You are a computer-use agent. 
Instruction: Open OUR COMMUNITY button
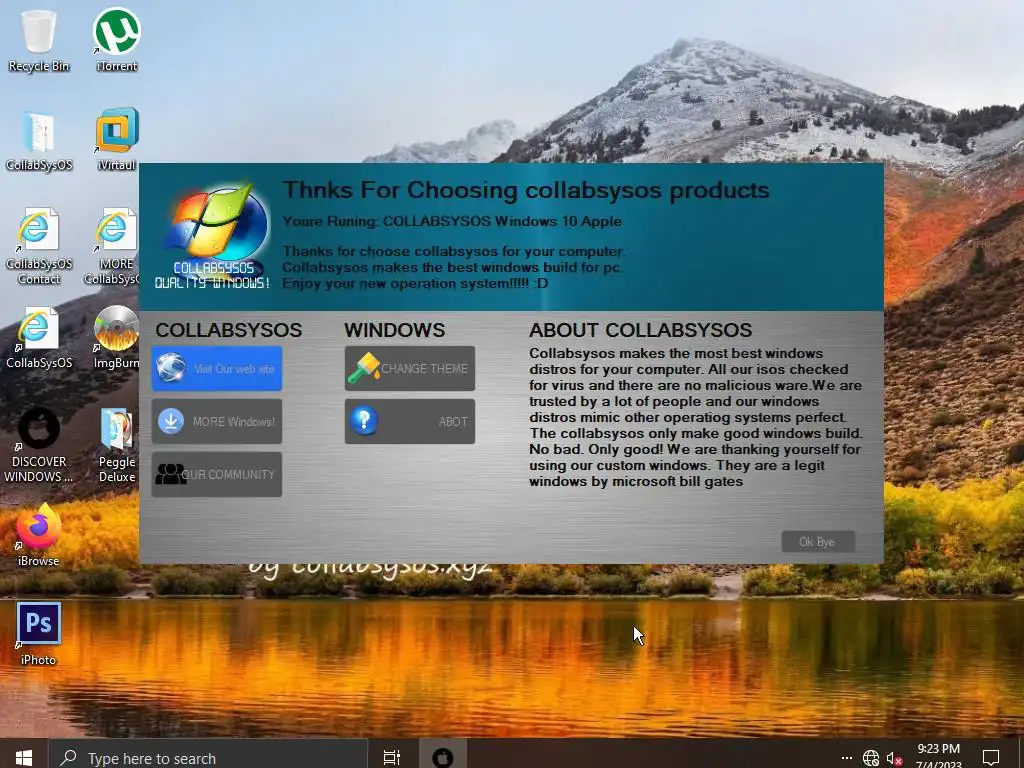coord(217,474)
